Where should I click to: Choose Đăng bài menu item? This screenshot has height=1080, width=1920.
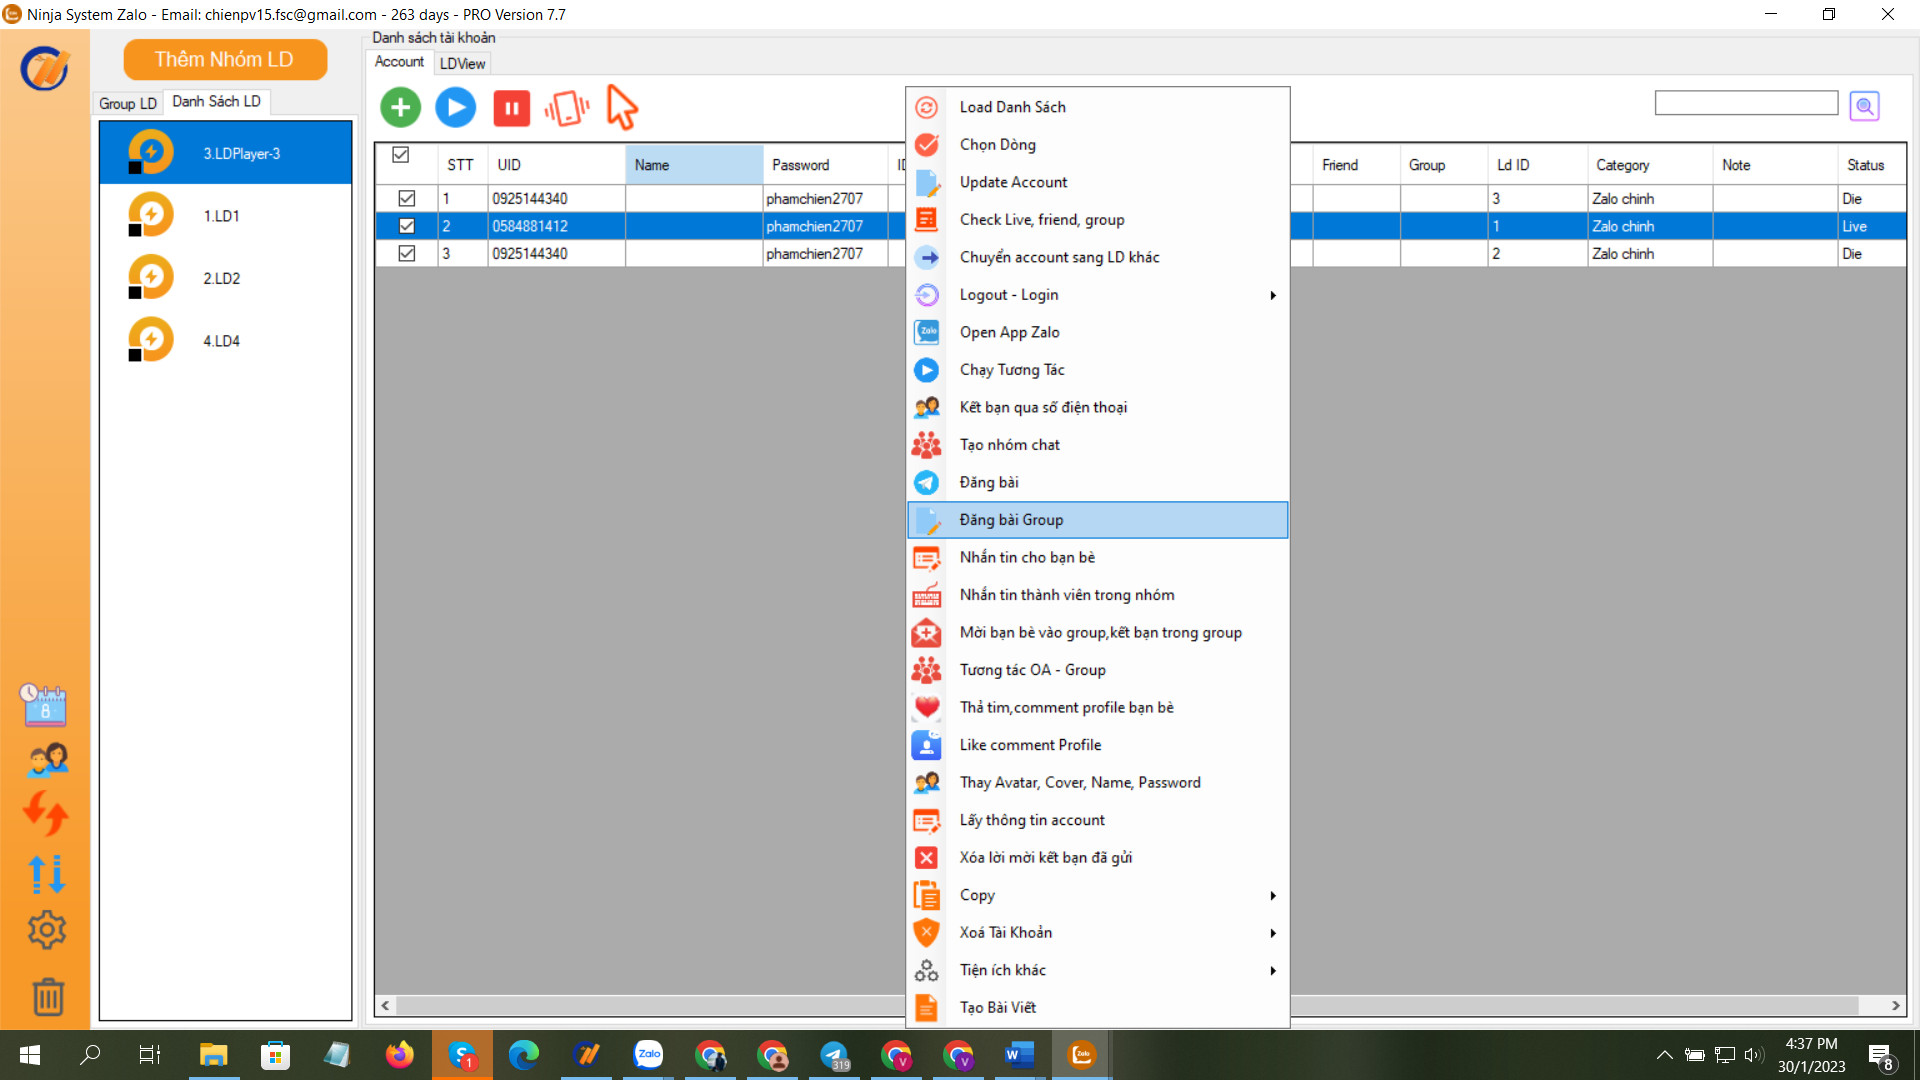pos(1098,482)
